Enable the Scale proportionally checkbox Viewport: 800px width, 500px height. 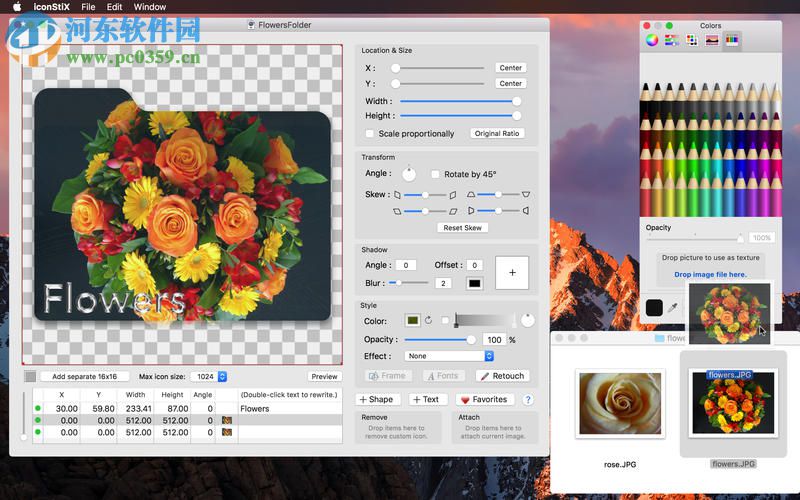(x=370, y=134)
